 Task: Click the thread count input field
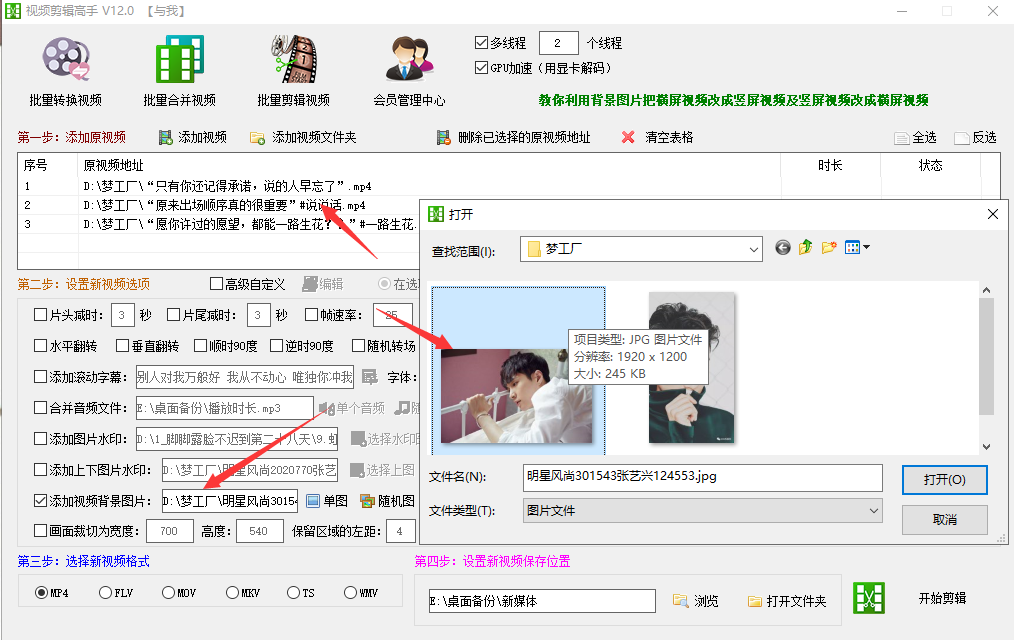coord(558,43)
